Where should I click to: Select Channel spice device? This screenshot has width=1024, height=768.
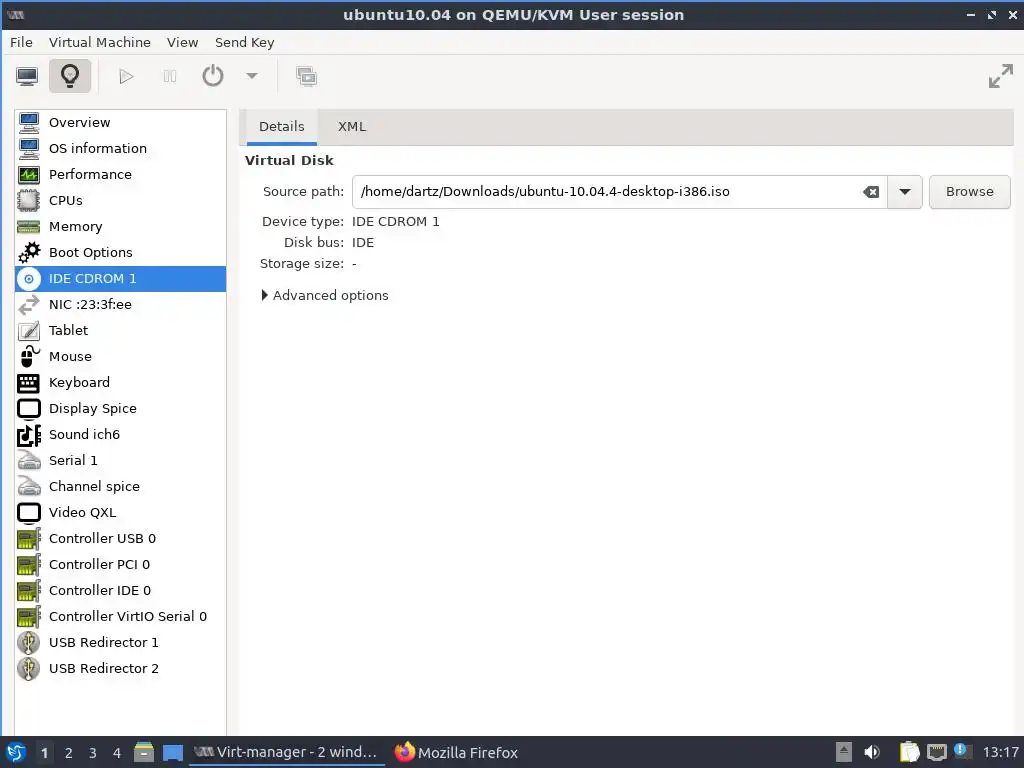[x=120, y=487]
